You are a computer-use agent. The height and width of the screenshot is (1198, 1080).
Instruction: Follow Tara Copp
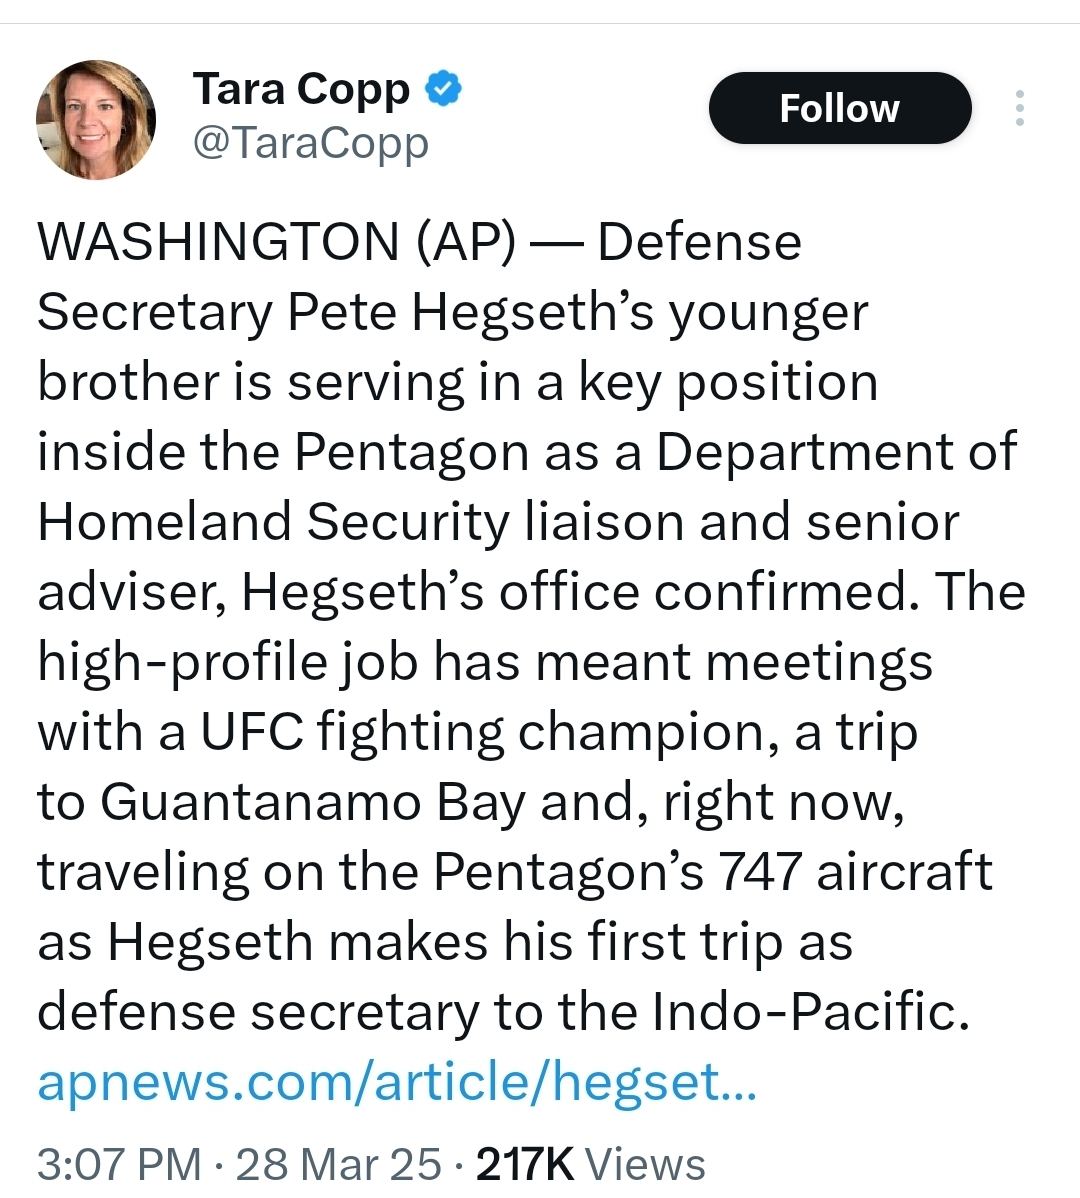click(x=839, y=108)
